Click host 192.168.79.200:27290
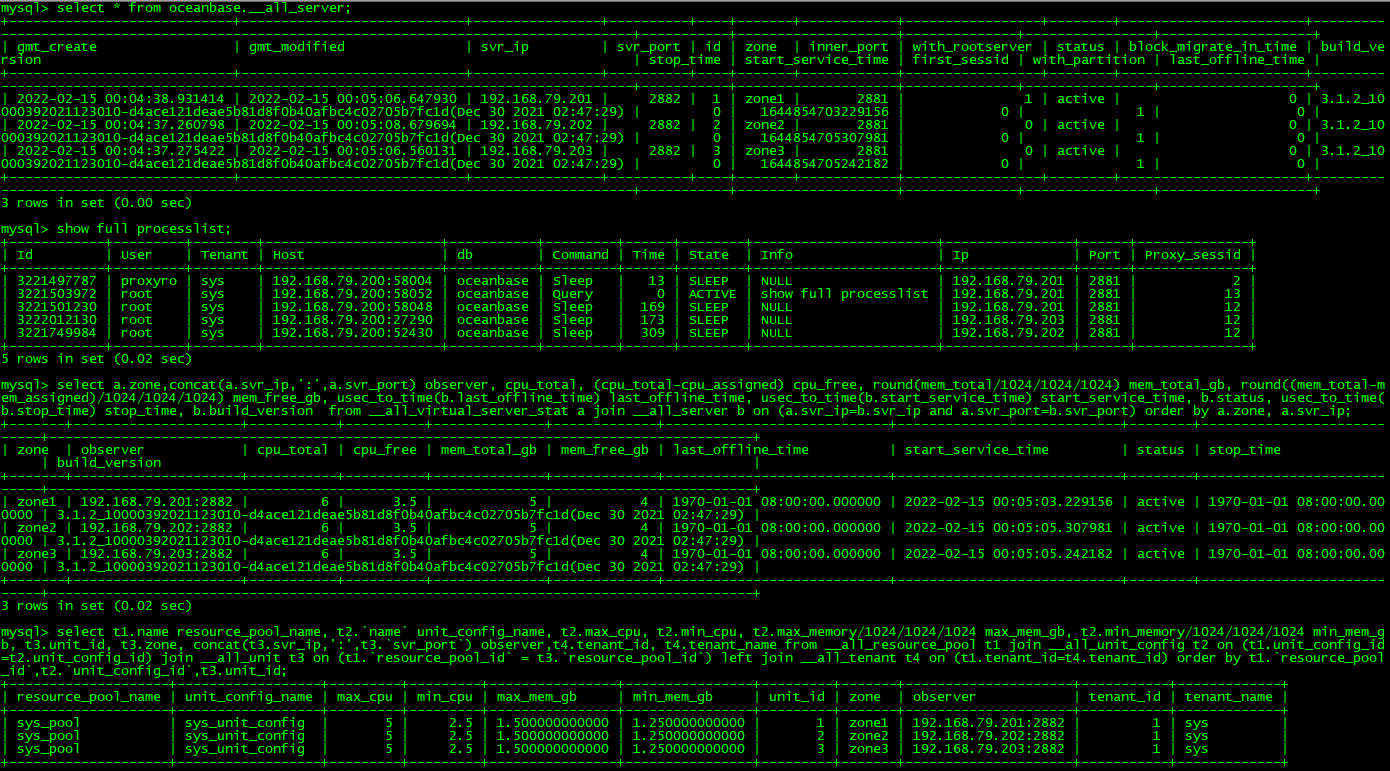Image resolution: width=1390 pixels, height=771 pixels. click(x=353, y=320)
